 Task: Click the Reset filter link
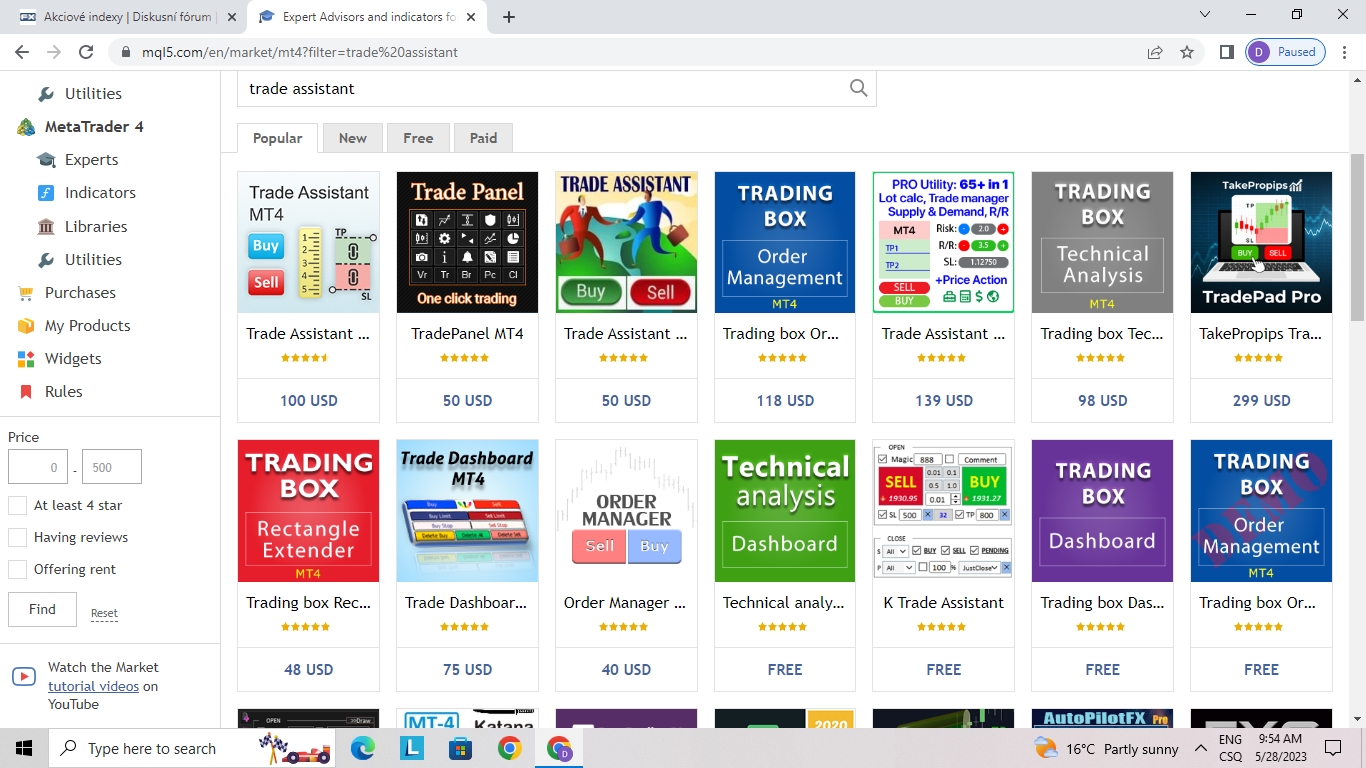[104, 613]
